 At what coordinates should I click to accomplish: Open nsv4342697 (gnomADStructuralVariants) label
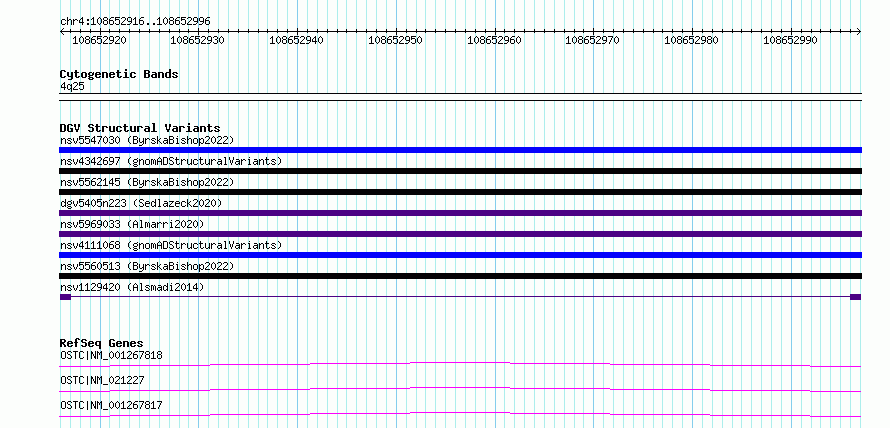point(171,161)
